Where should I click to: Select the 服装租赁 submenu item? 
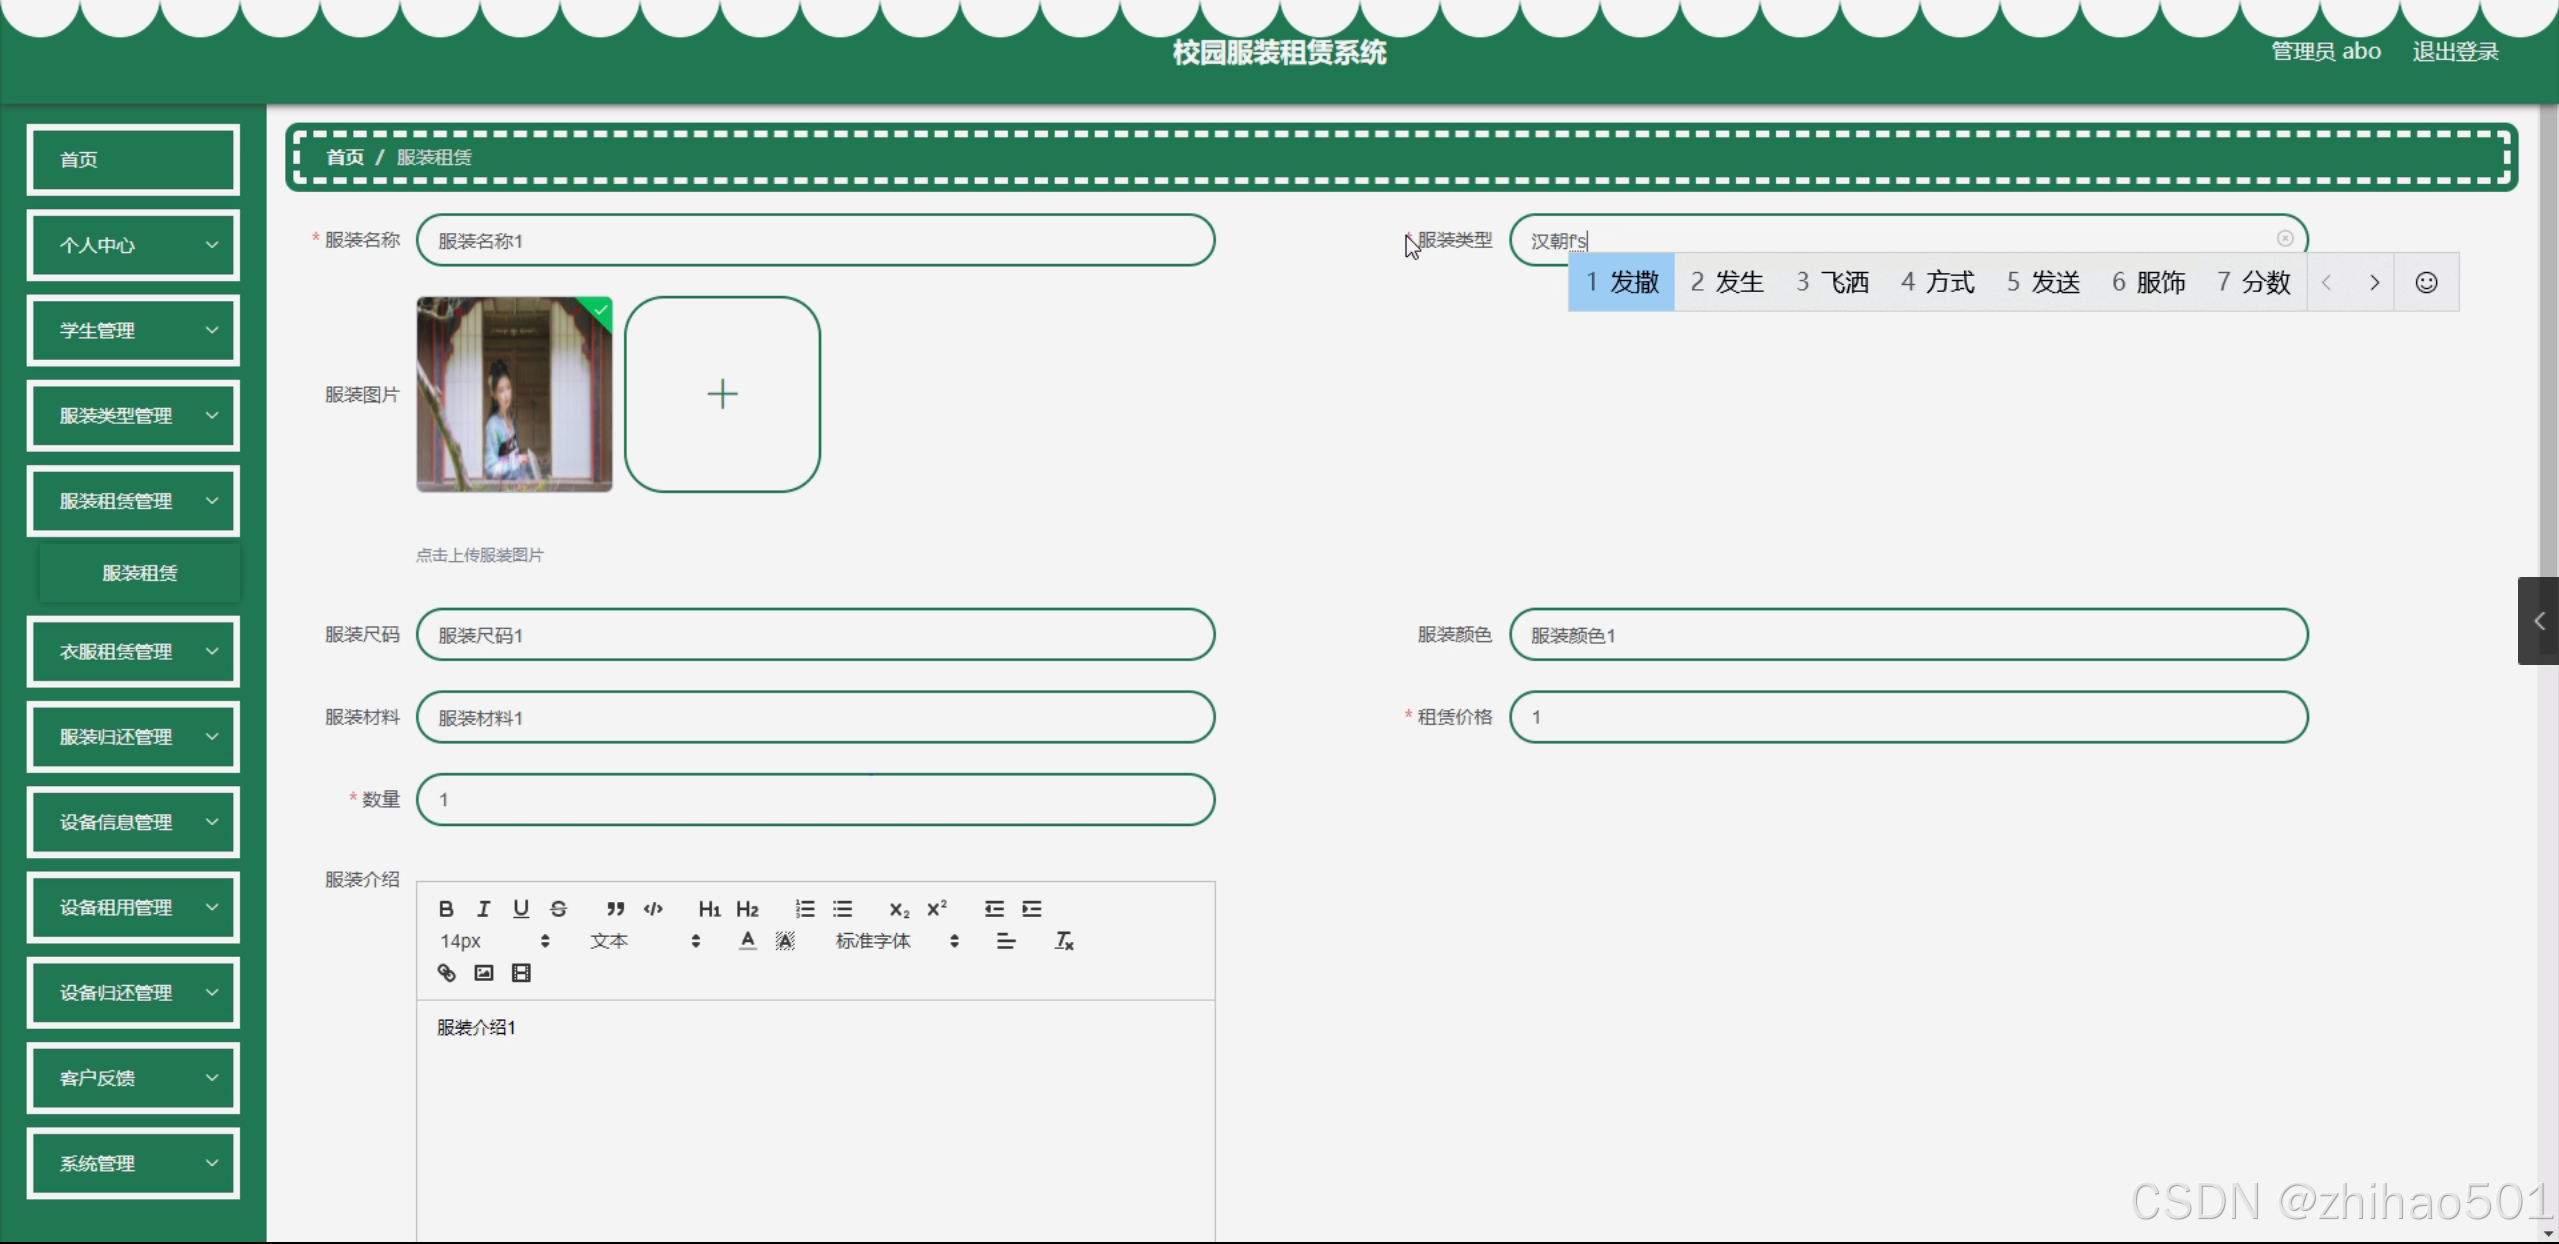140,573
